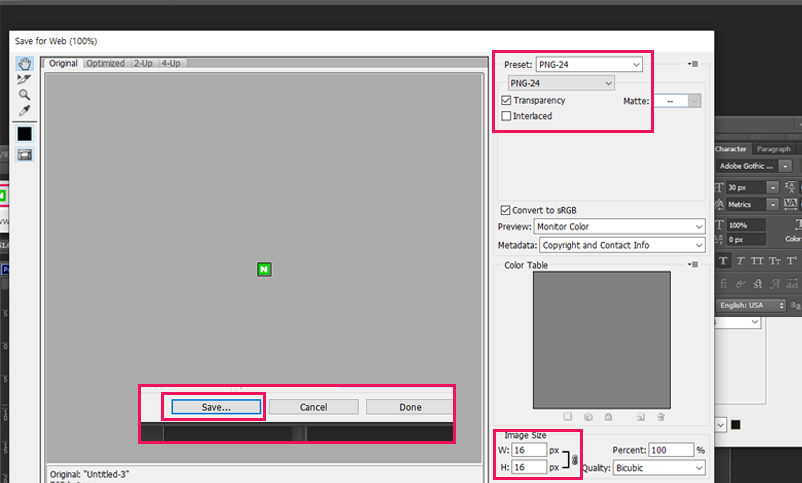802x483 pixels.
Task: Open the Quality dropdown set to Bicubic
Action: click(x=659, y=468)
